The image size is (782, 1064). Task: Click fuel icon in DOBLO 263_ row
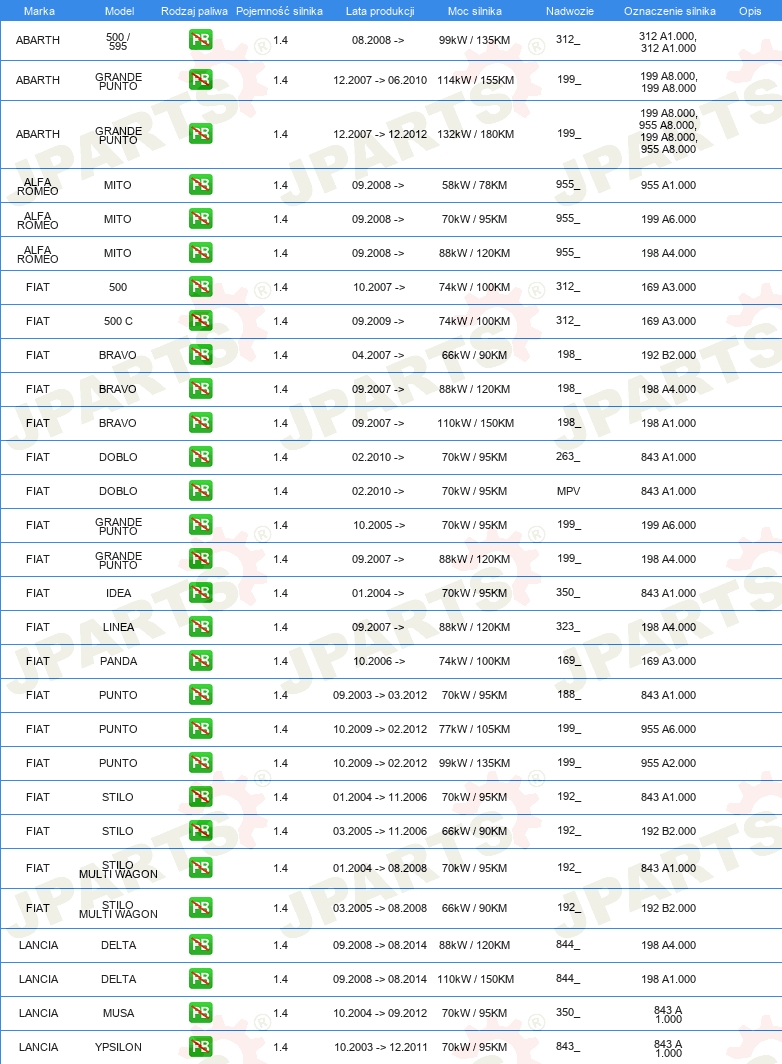pyautogui.click(x=200, y=457)
